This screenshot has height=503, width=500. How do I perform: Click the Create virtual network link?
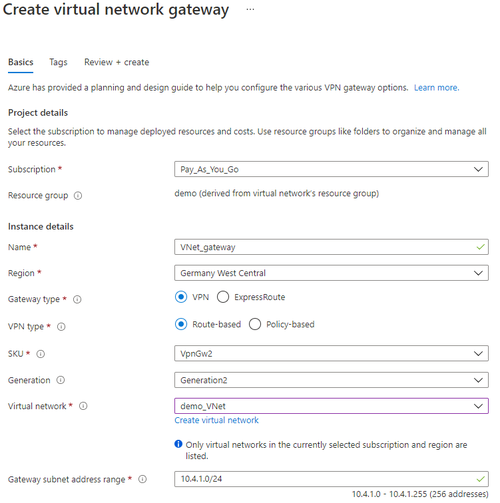216,420
